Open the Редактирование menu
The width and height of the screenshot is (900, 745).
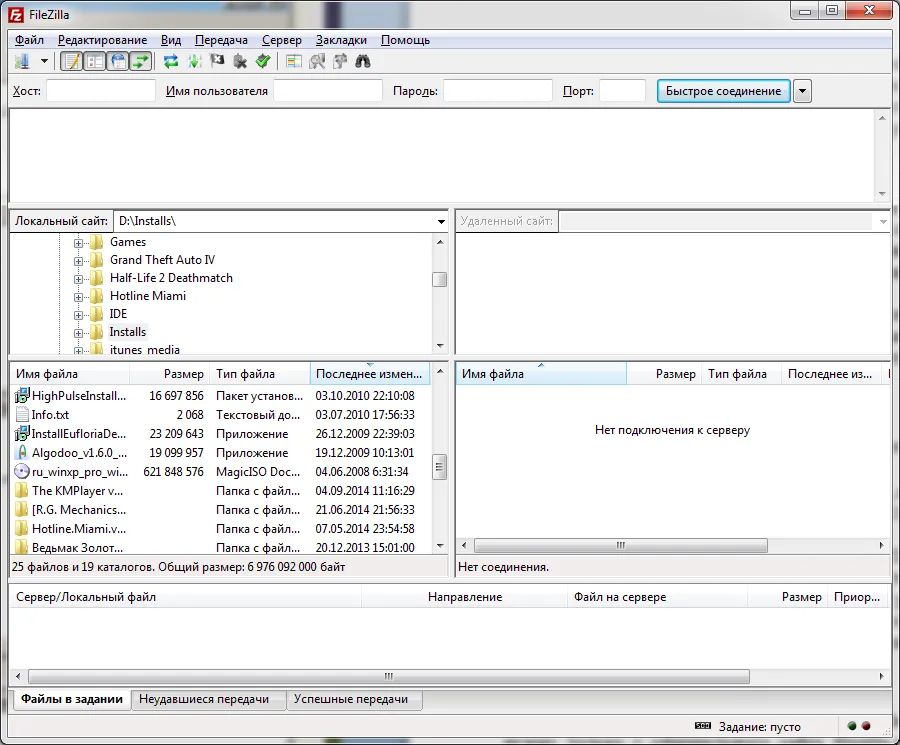102,40
